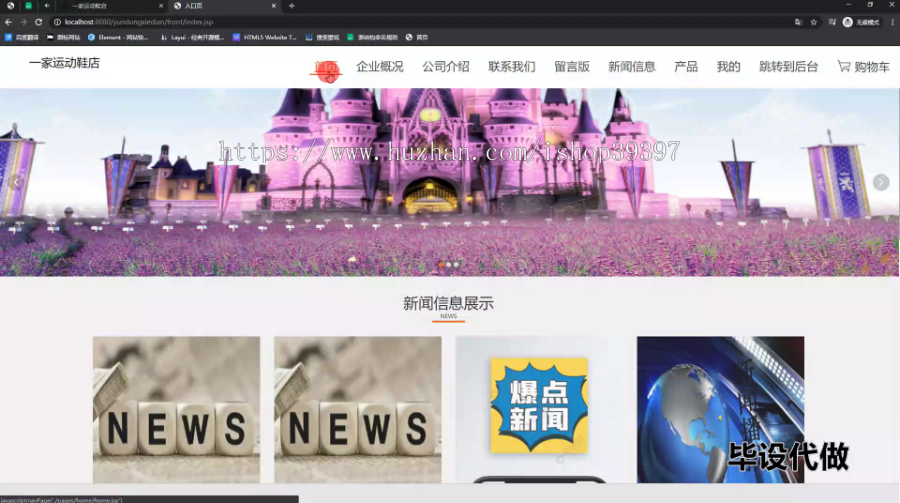Open the 爆点新闻 news thumbnail
Screen dimensions: 900x503
[539, 409]
